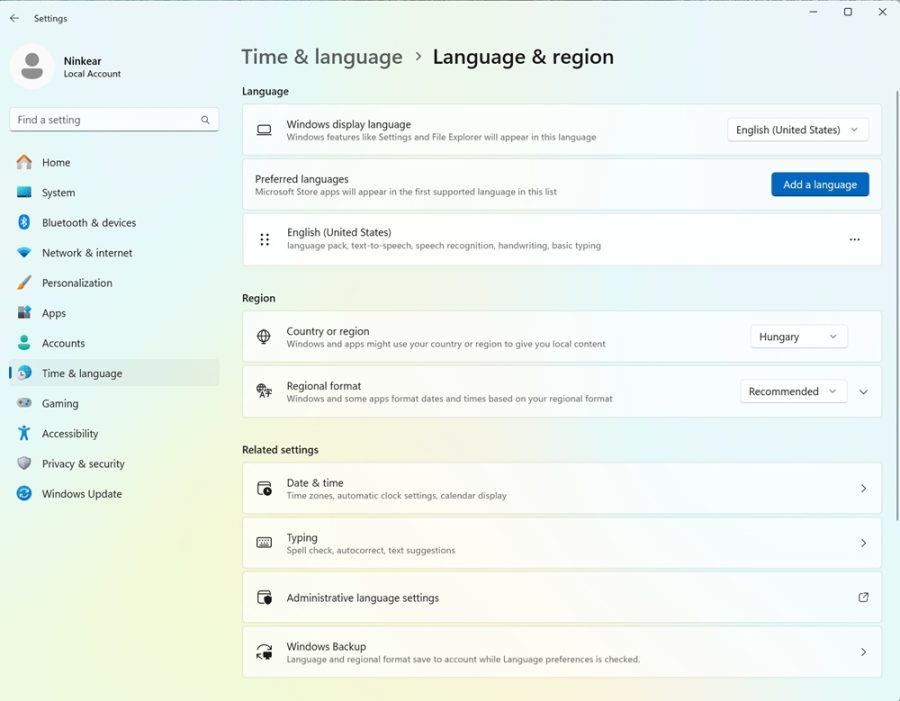Select Privacy & security in the sidebar
This screenshot has width=900, height=701.
(x=83, y=464)
